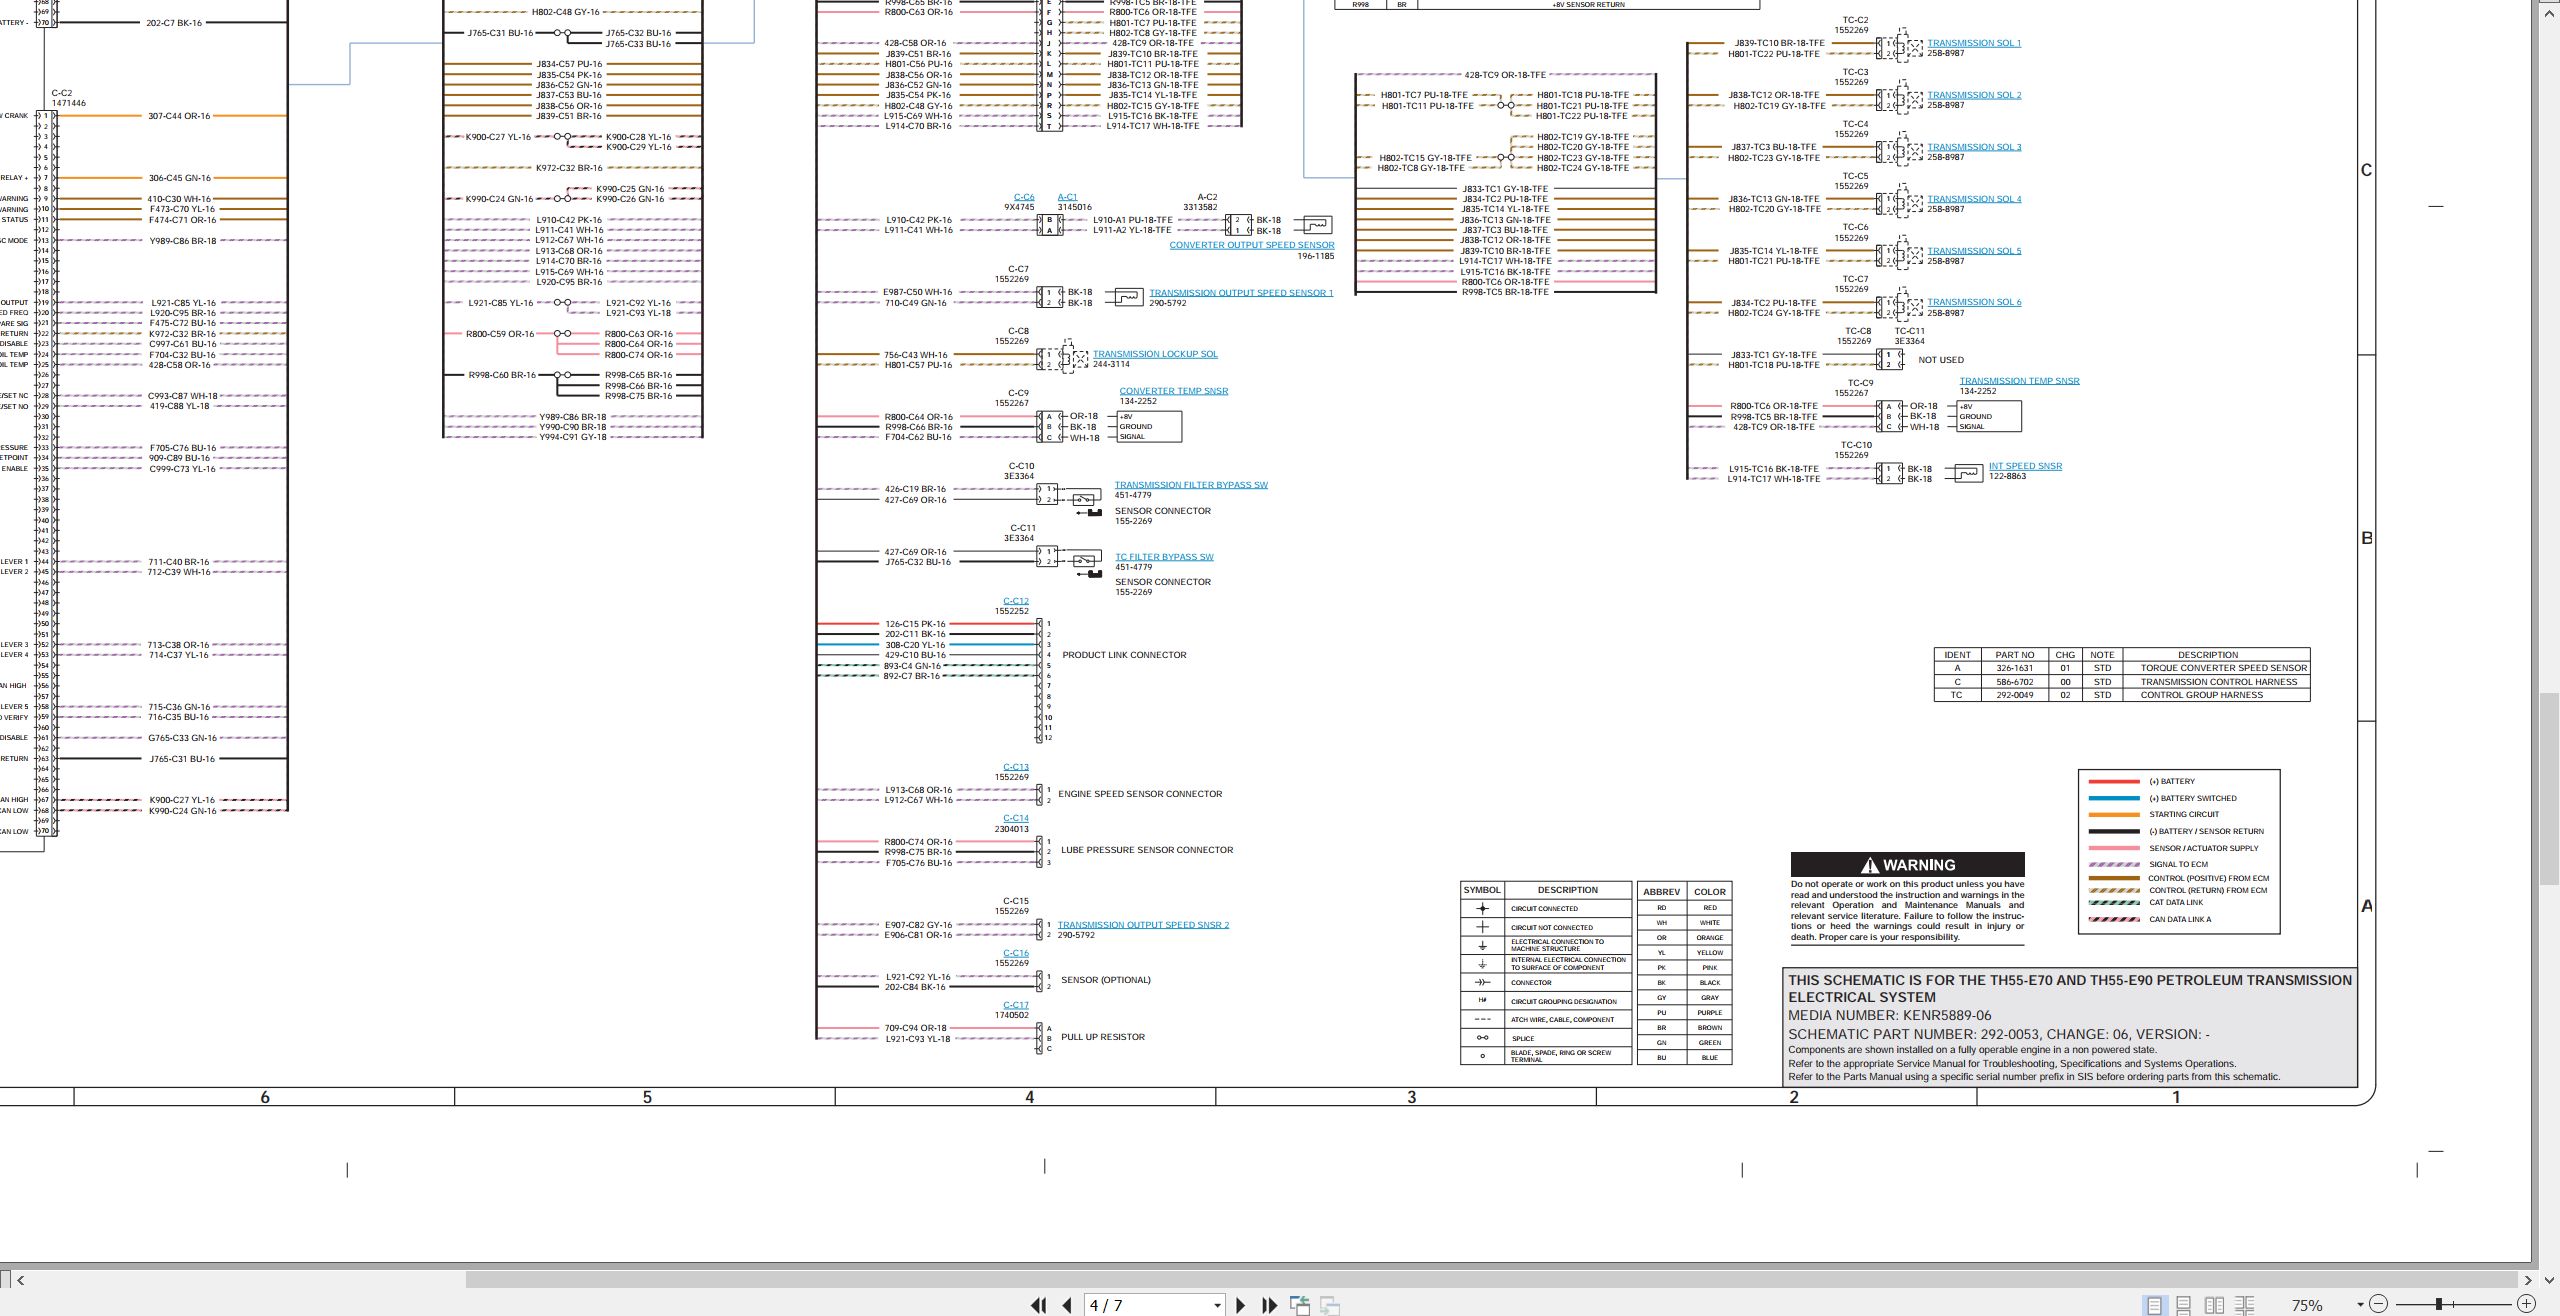Click the vertical scrollbar down arrow

pos(2549,1279)
